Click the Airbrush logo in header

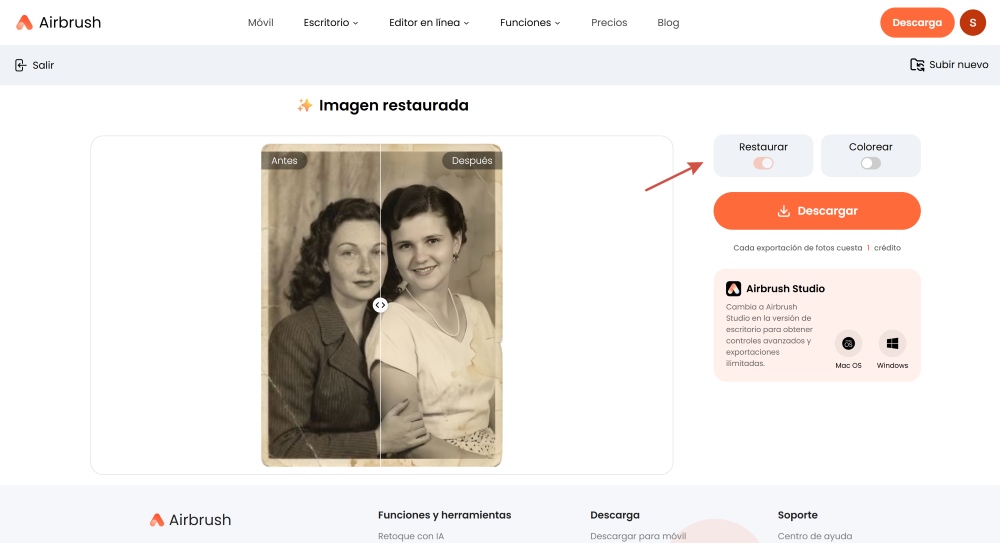pyautogui.click(x=59, y=22)
